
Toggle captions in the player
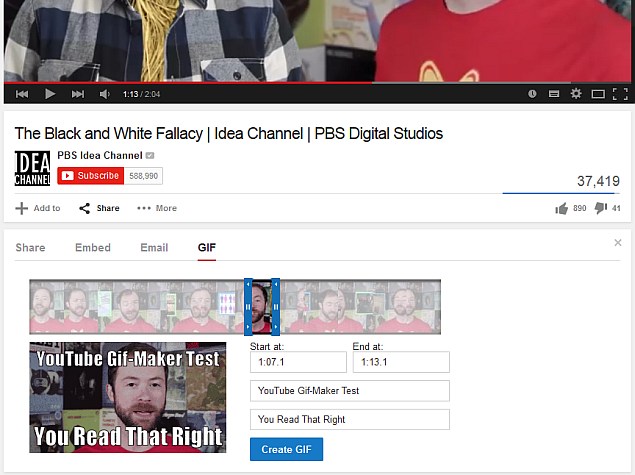tap(553, 94)
